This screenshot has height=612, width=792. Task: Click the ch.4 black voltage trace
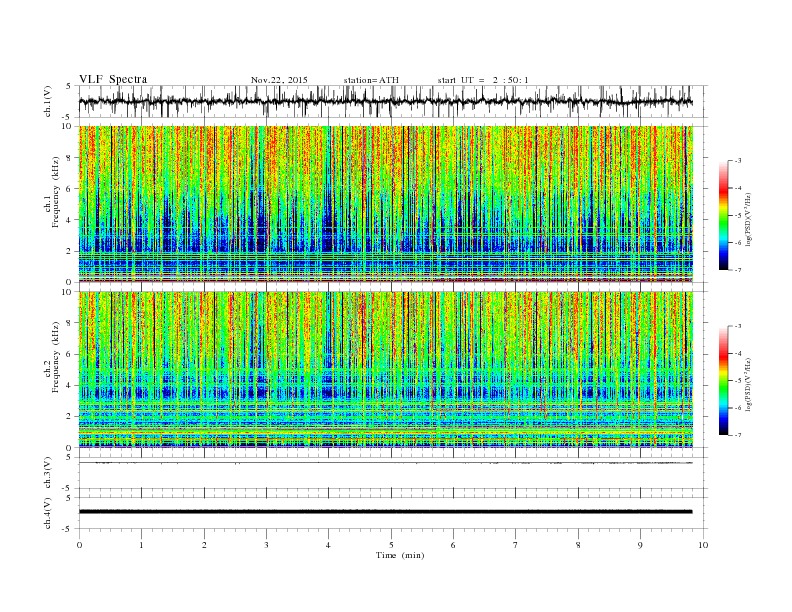click(x=385, y=512)
